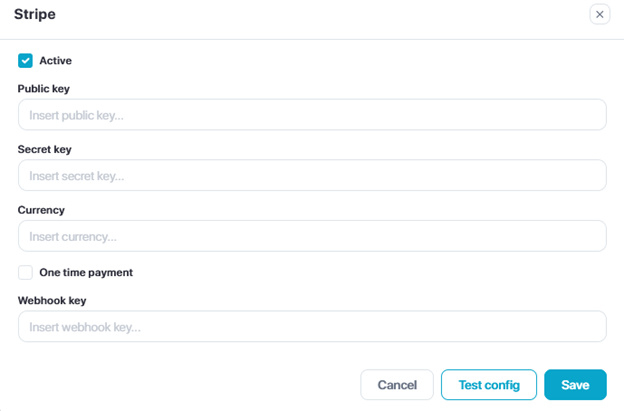Click the "Webhook key" field label
Viewport: 624px width, 411px height.
pyautogui.click(x=51, y=300)
